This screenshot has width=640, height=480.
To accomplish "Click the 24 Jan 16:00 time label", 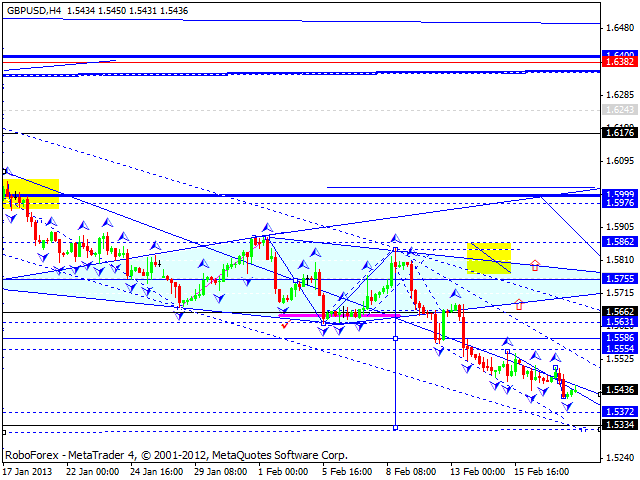I will tap(156, 472).
